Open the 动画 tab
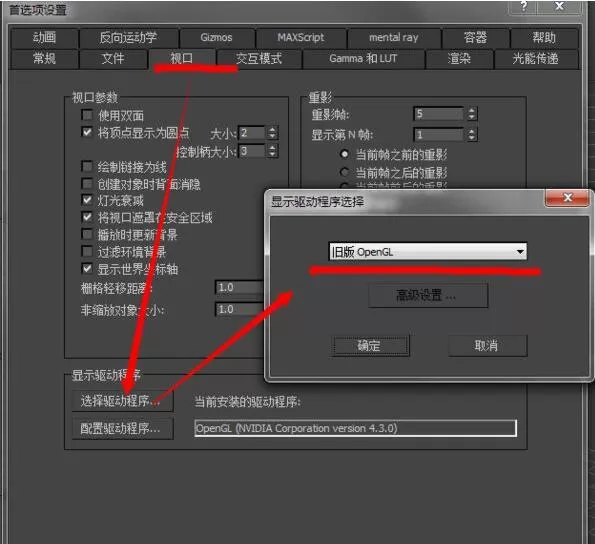The image size is (595, 544). tap(44, 38)
